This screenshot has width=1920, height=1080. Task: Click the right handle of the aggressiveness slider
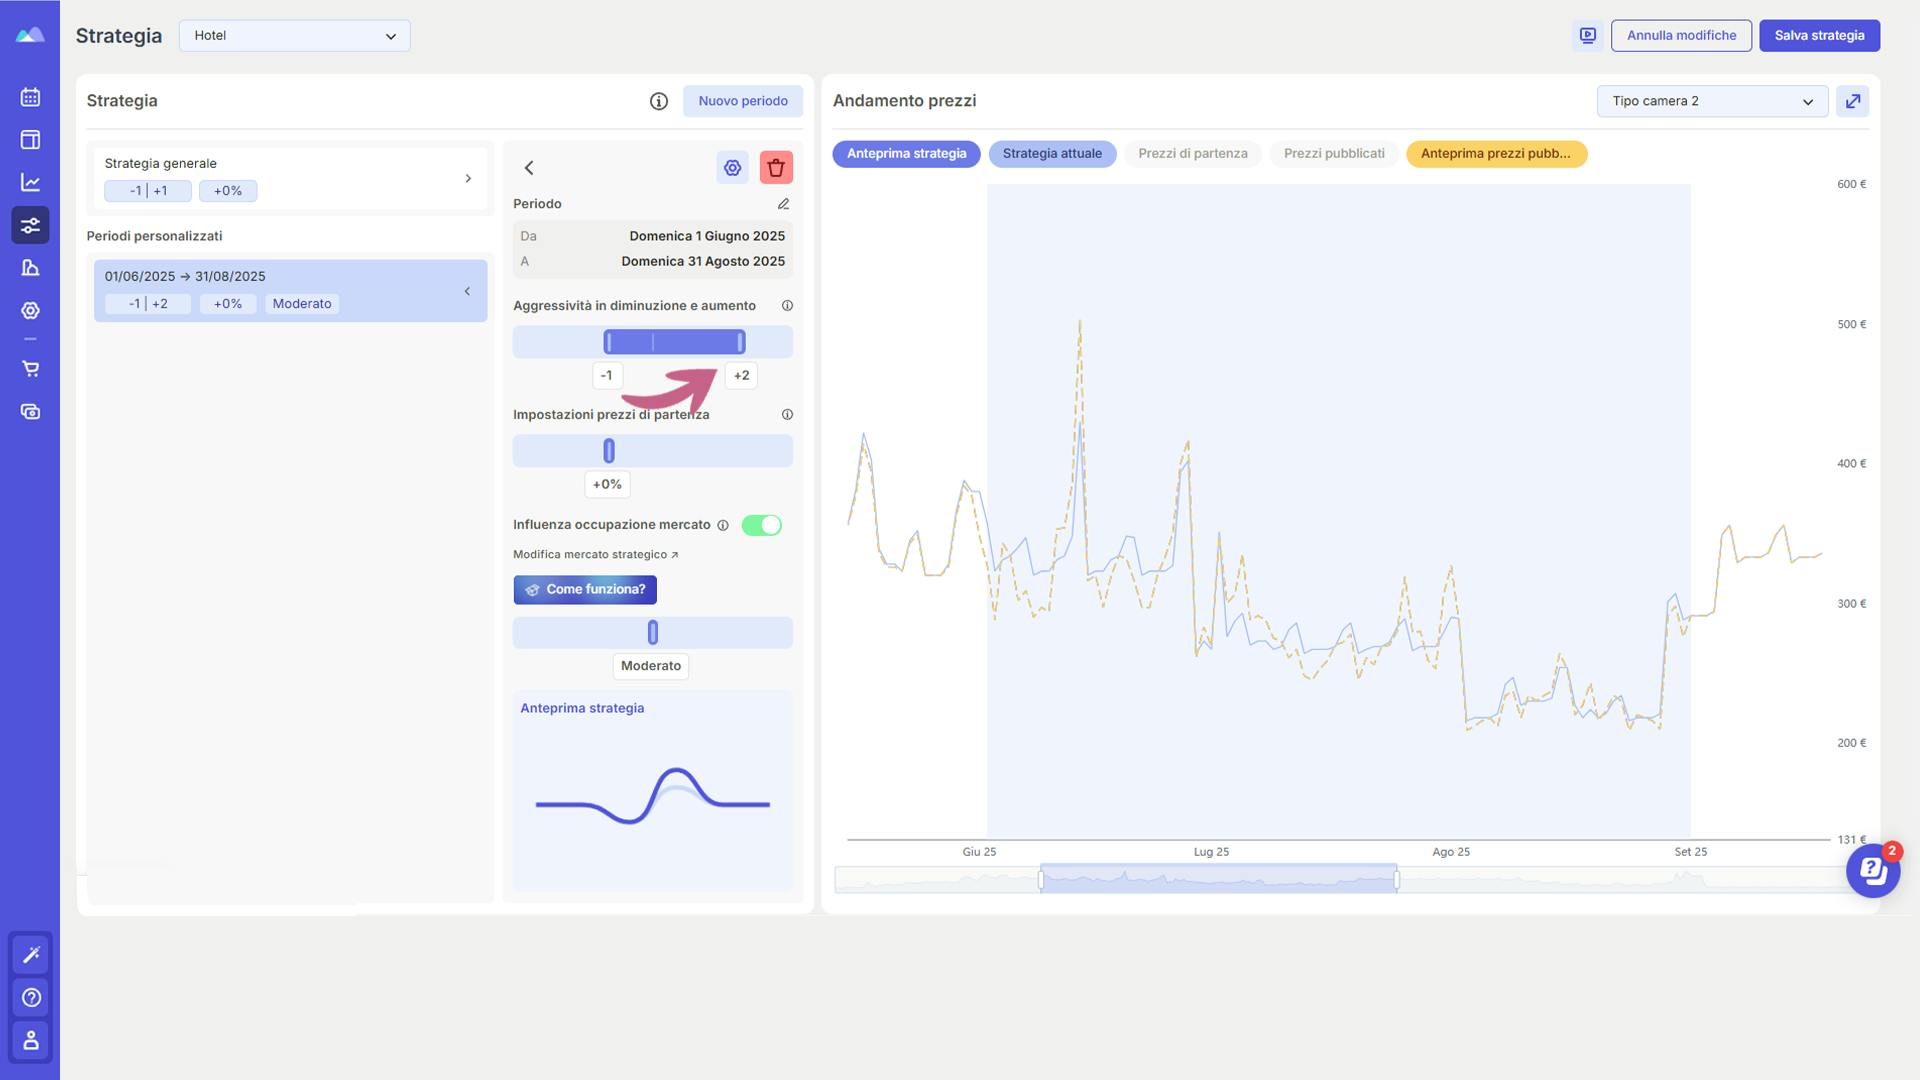point(740,343)
